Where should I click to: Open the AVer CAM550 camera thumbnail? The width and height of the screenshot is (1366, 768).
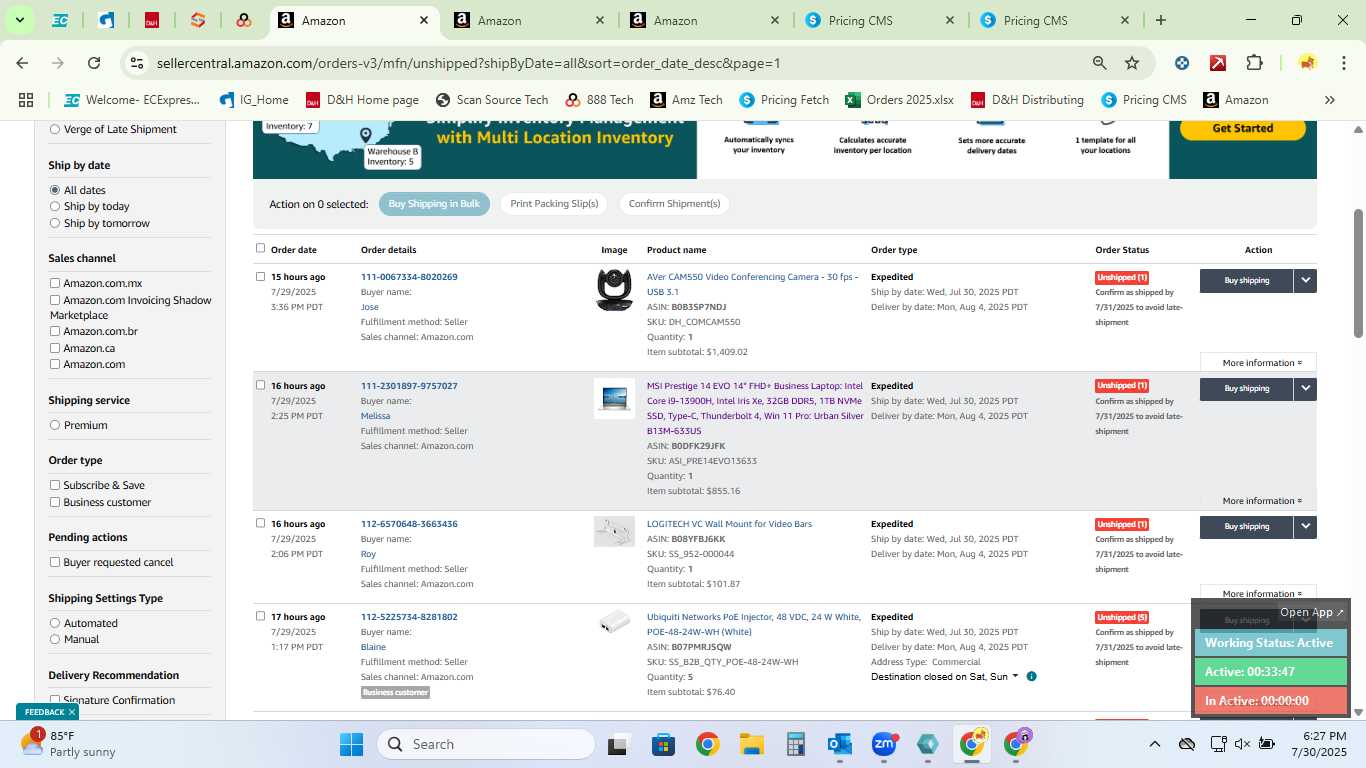point(614,290)
